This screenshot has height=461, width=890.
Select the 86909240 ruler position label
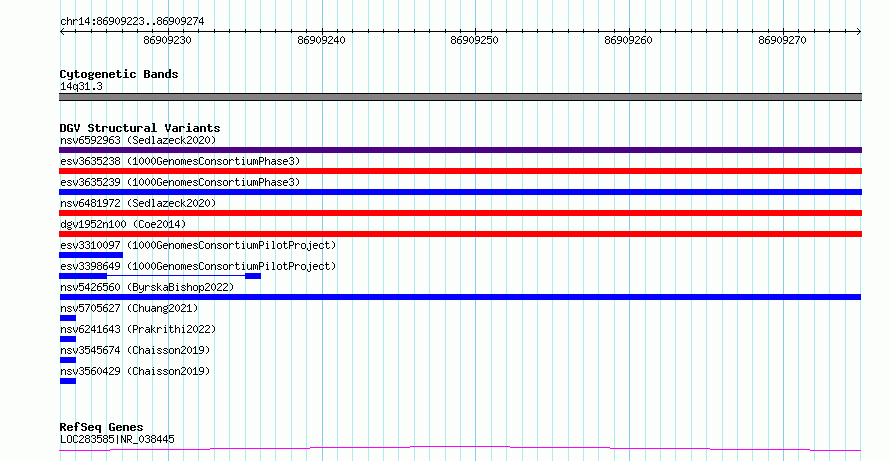(x=321, y=40)
